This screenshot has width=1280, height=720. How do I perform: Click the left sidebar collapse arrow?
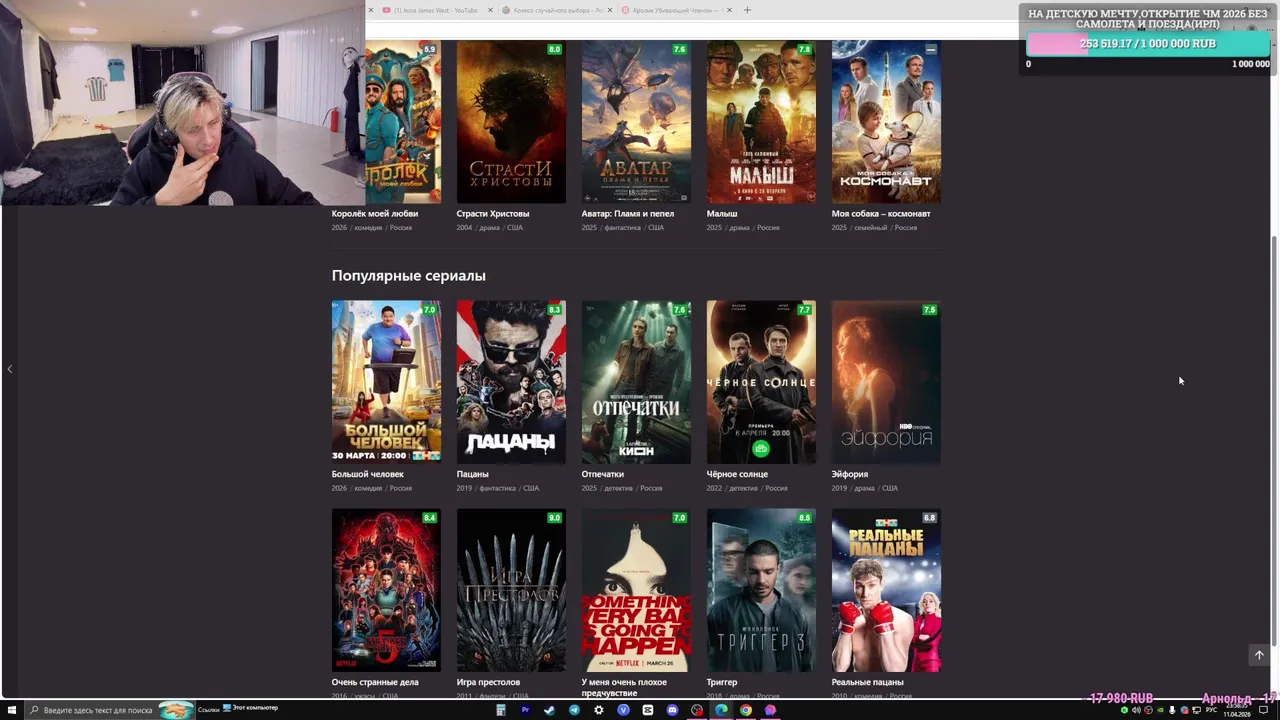pos(10,369)
